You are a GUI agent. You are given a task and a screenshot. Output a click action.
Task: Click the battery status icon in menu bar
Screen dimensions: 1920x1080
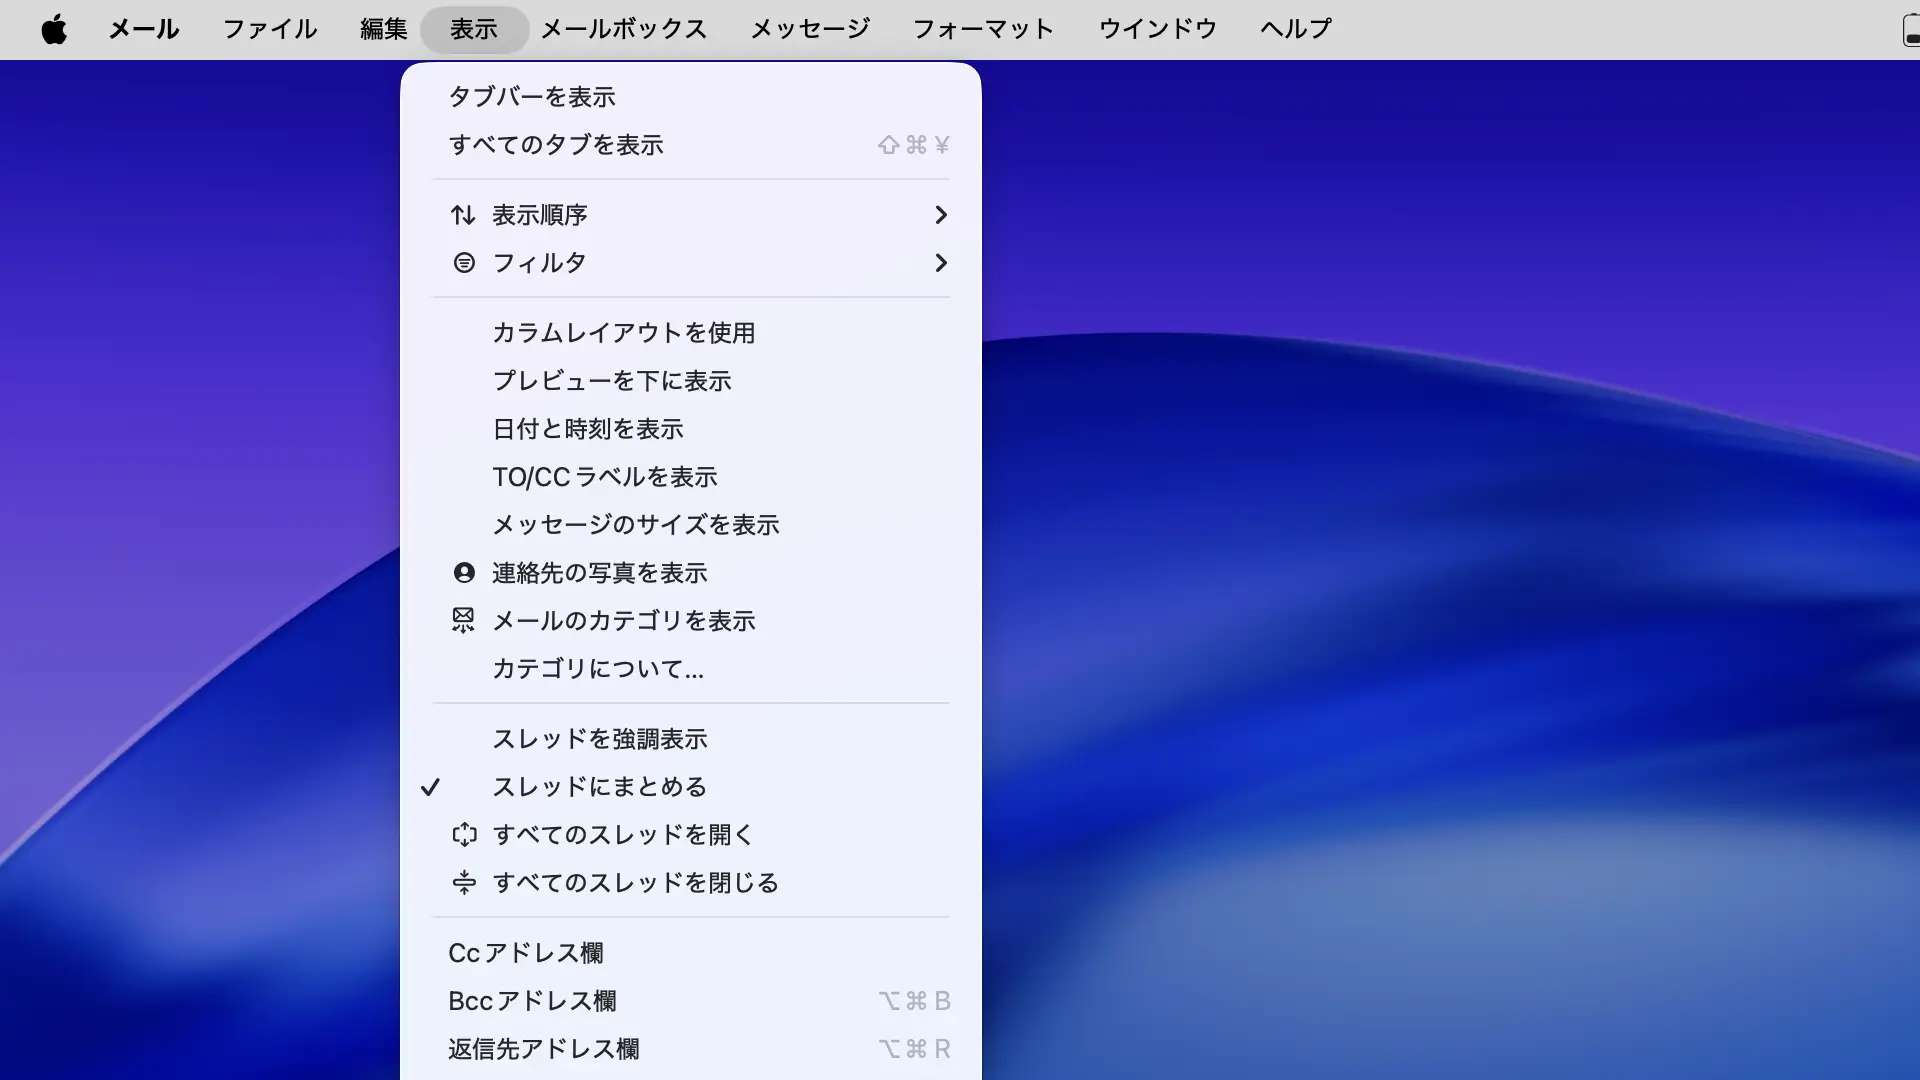[x=1910, y=29]
